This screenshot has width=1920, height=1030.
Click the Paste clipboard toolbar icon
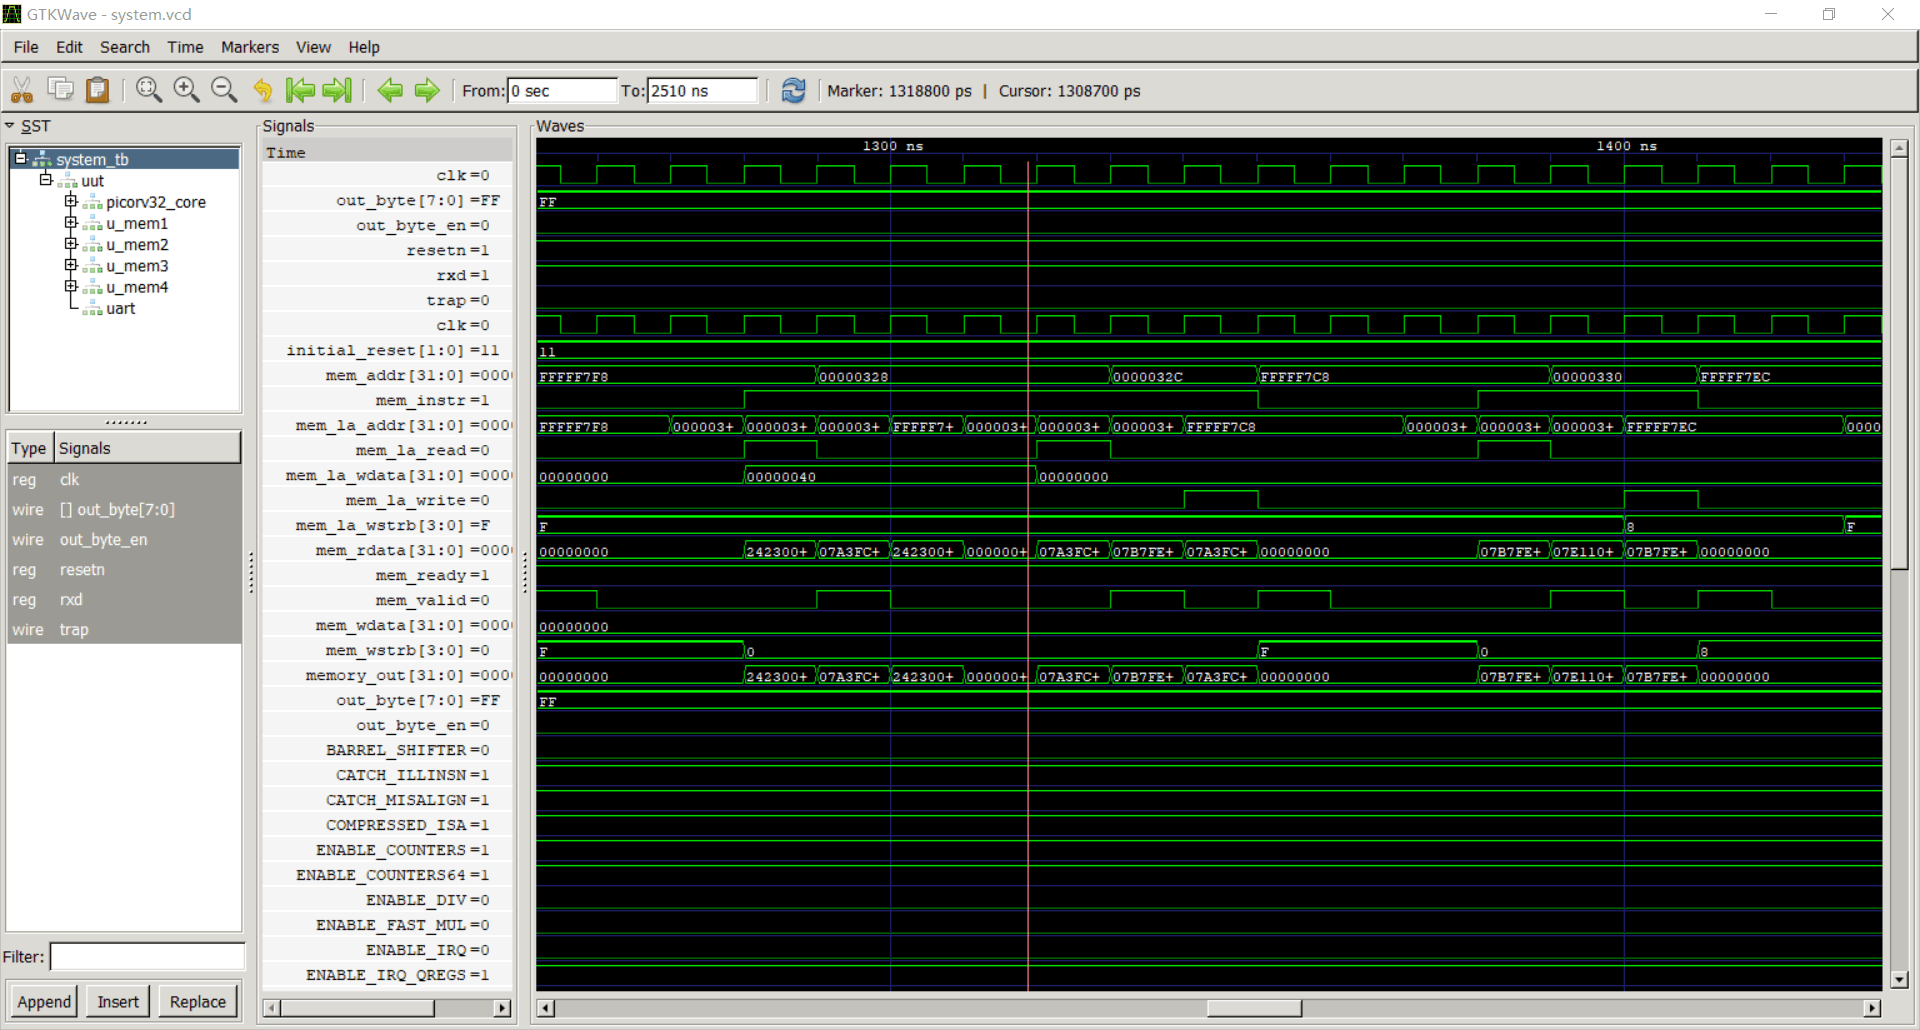point(97,90)
